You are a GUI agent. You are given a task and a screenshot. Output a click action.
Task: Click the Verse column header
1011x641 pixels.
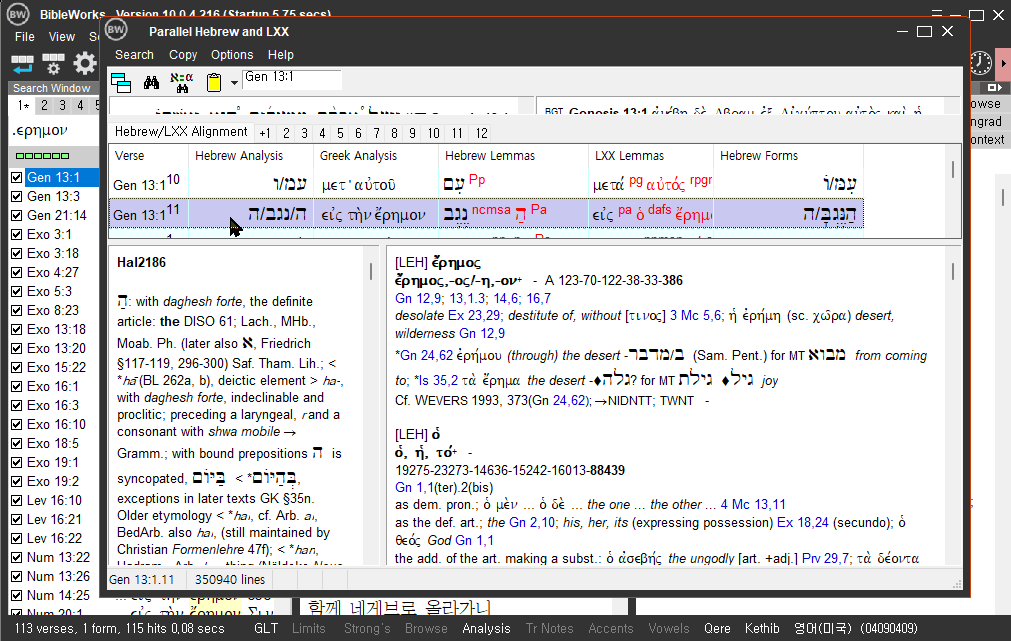click(129, 155)
